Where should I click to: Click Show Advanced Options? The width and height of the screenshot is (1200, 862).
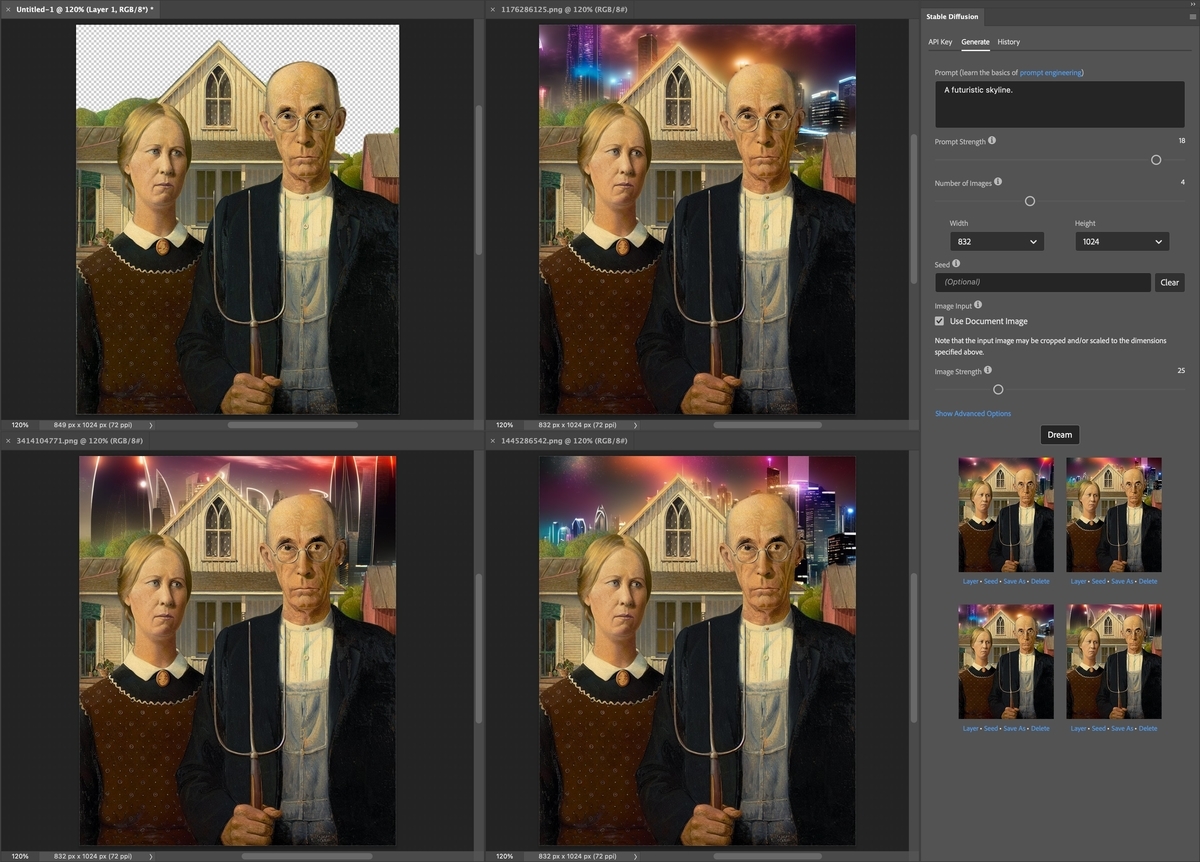coord(972,413)
